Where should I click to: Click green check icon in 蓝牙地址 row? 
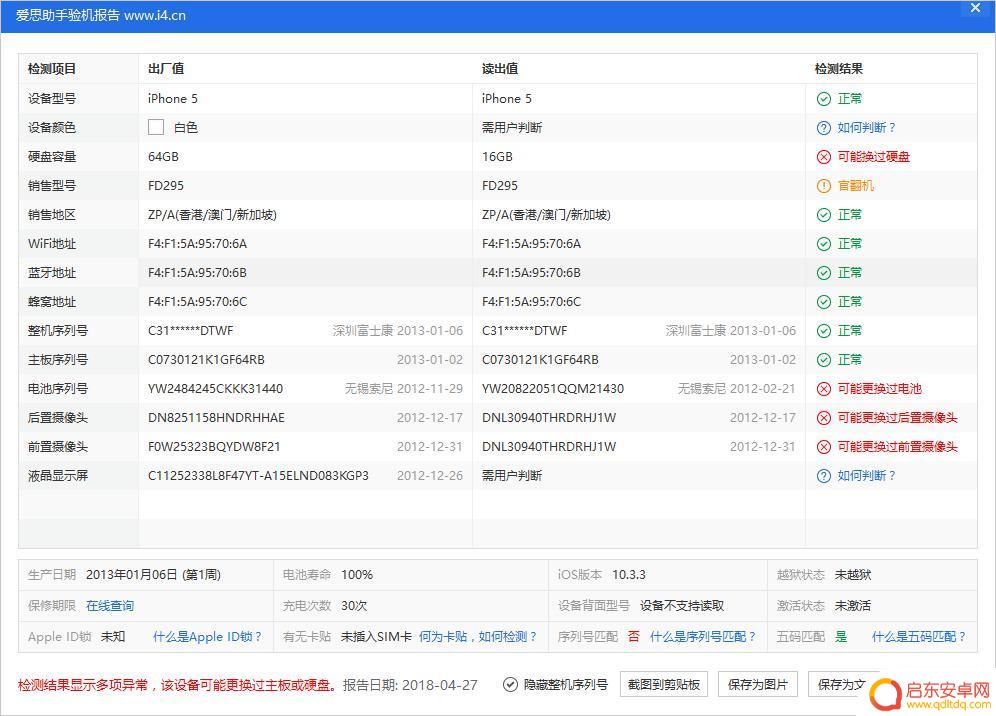[x=823, y=273]
